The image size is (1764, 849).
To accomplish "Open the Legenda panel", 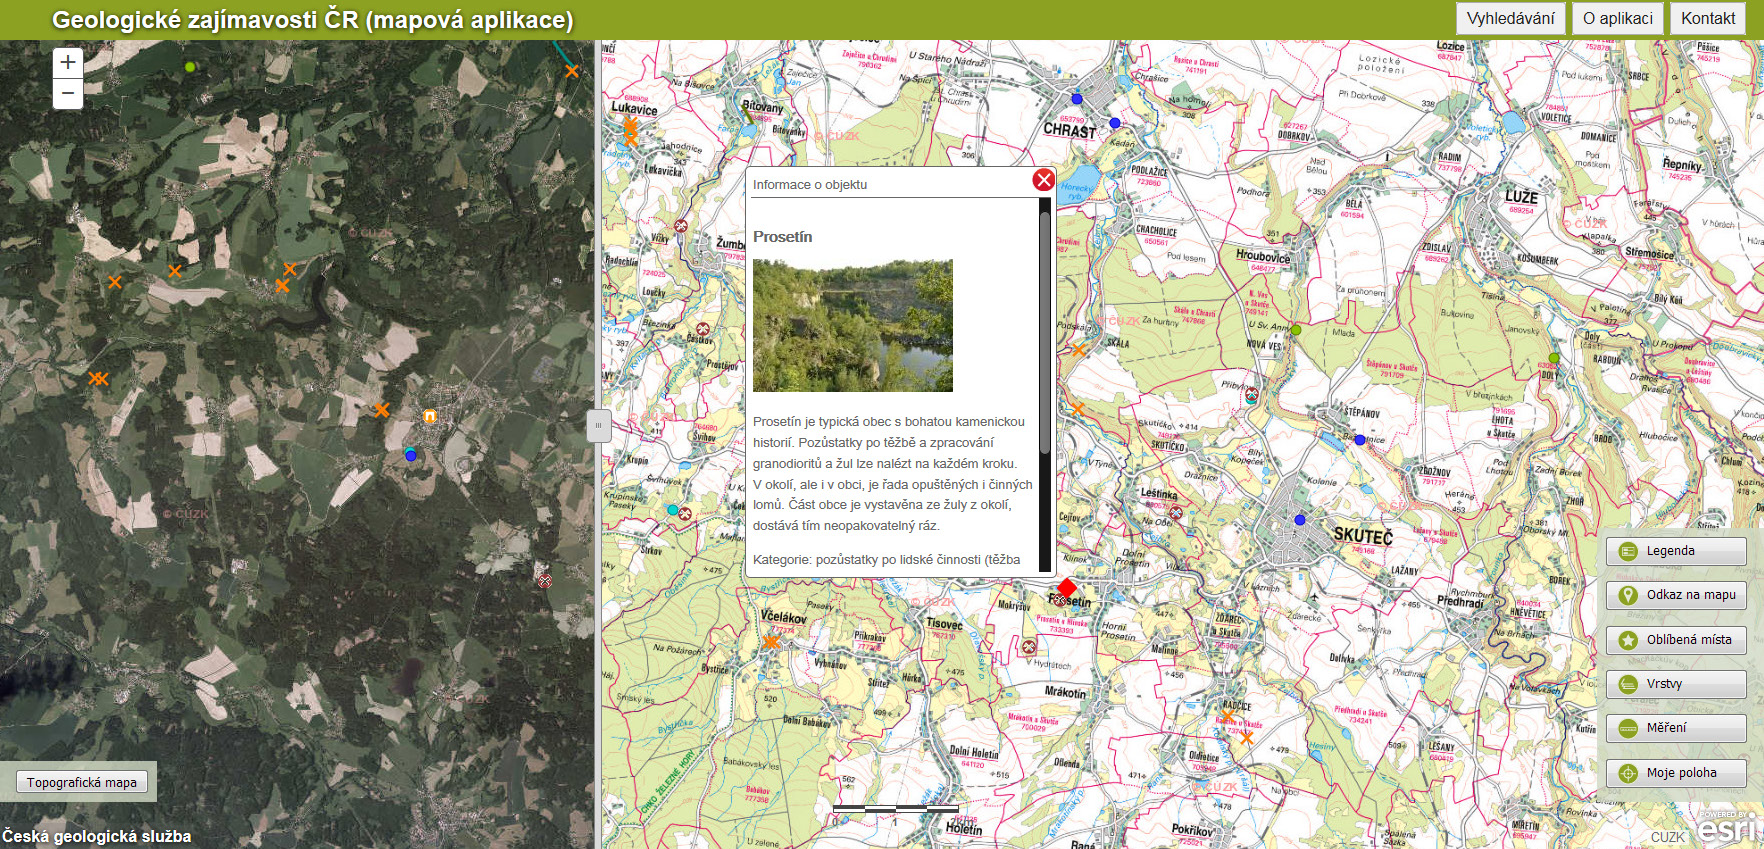I will pyautogui.click(x=1676, y=551).
